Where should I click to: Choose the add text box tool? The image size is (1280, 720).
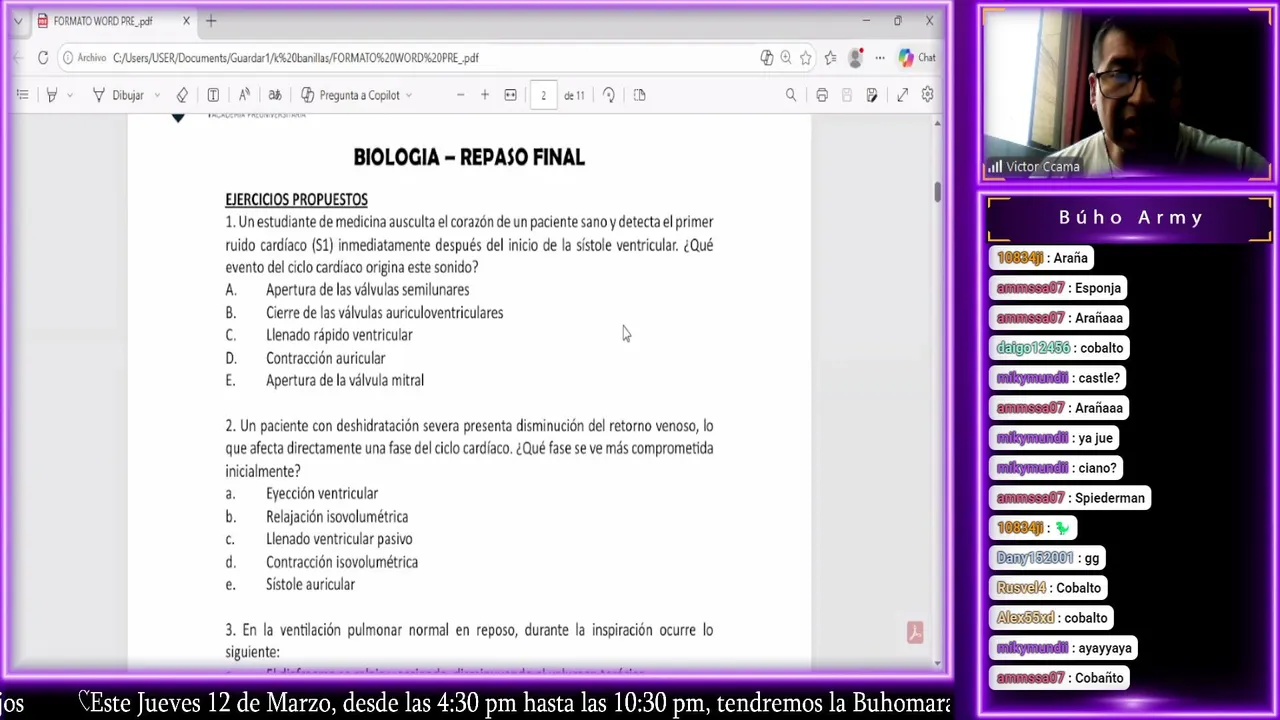[x=213, y=95]
